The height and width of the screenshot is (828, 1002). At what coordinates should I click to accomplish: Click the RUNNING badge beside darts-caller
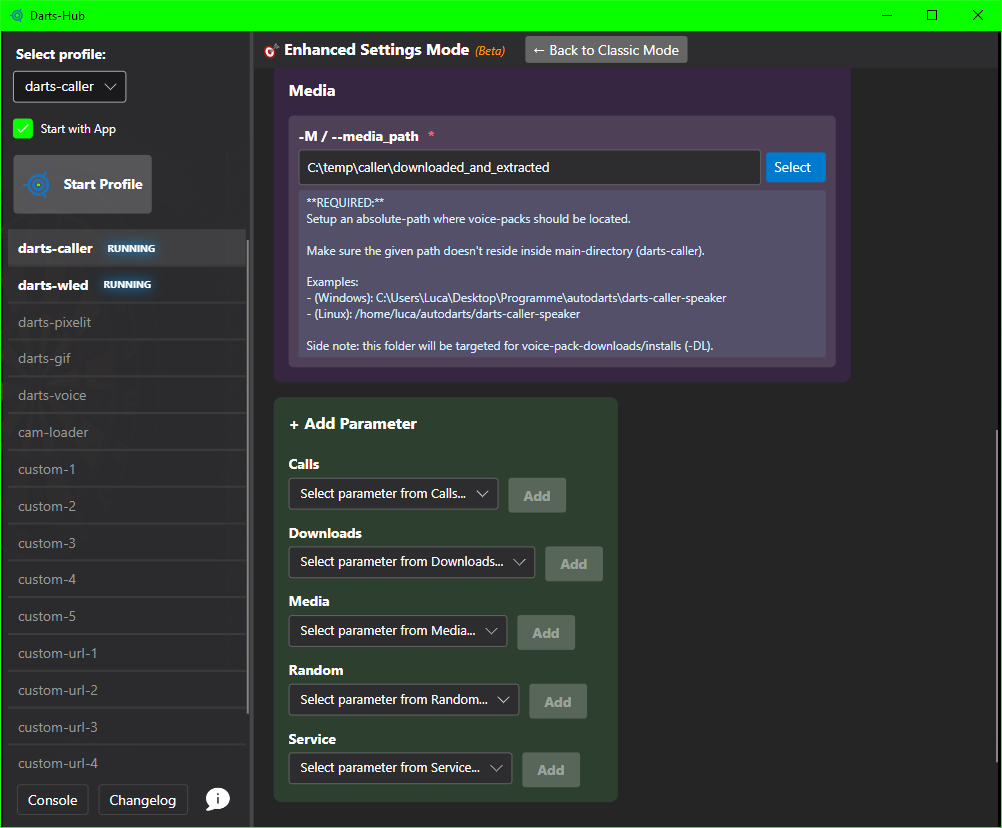131,249
